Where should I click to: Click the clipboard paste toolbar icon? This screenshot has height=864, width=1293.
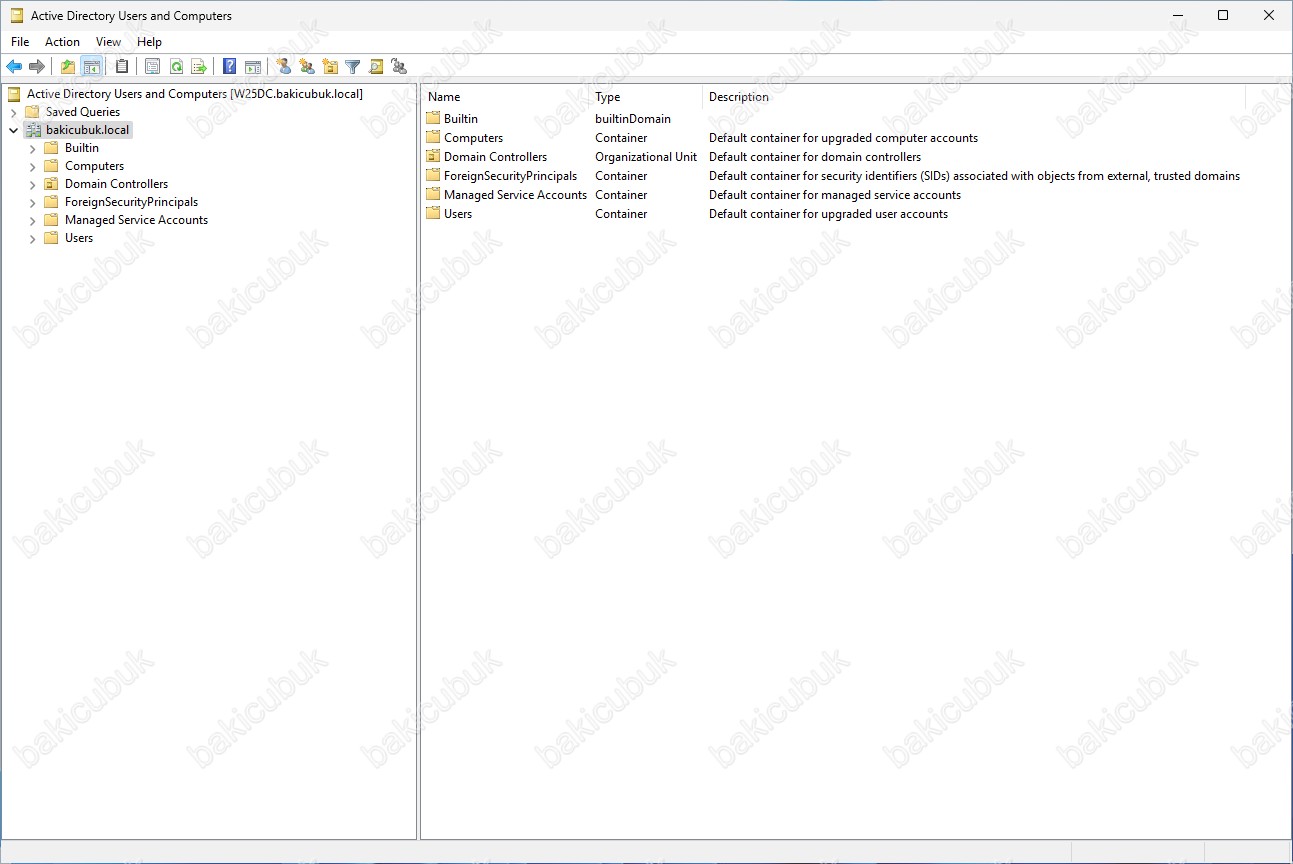[122, 67]
